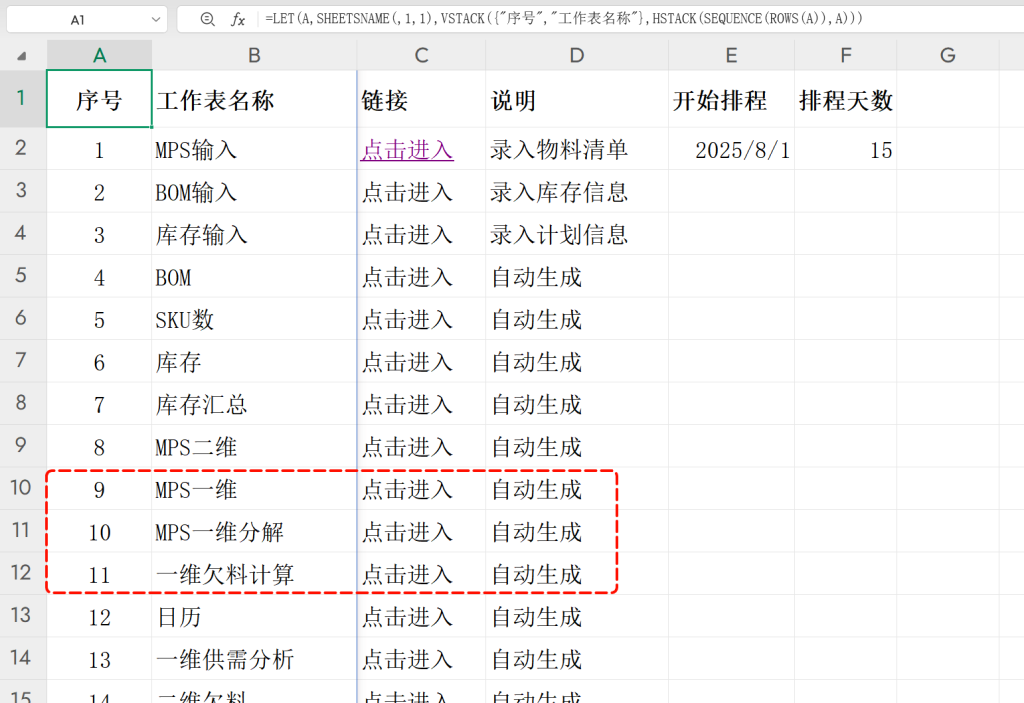
Task: Select row 10 header
Action: click(22, 487)
